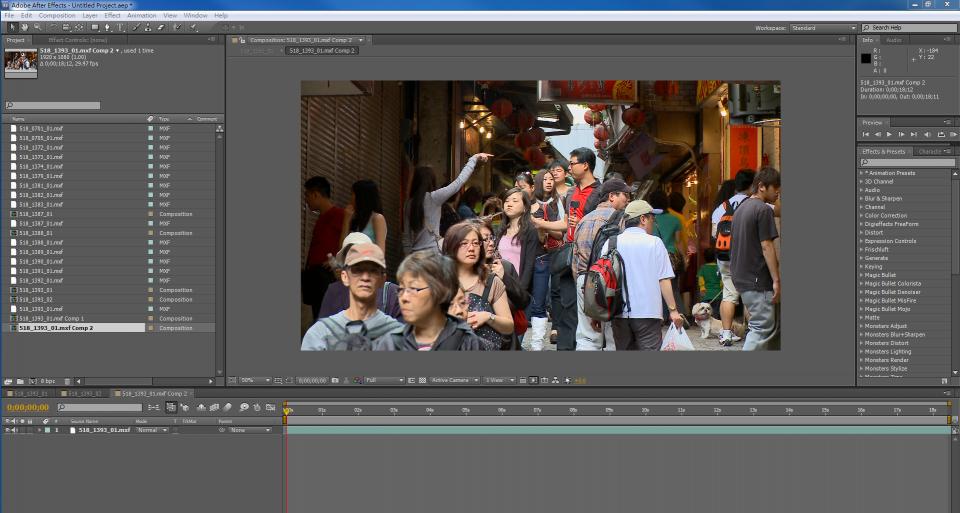
Task: Open the Composition menu
Action: coord(57,15)
